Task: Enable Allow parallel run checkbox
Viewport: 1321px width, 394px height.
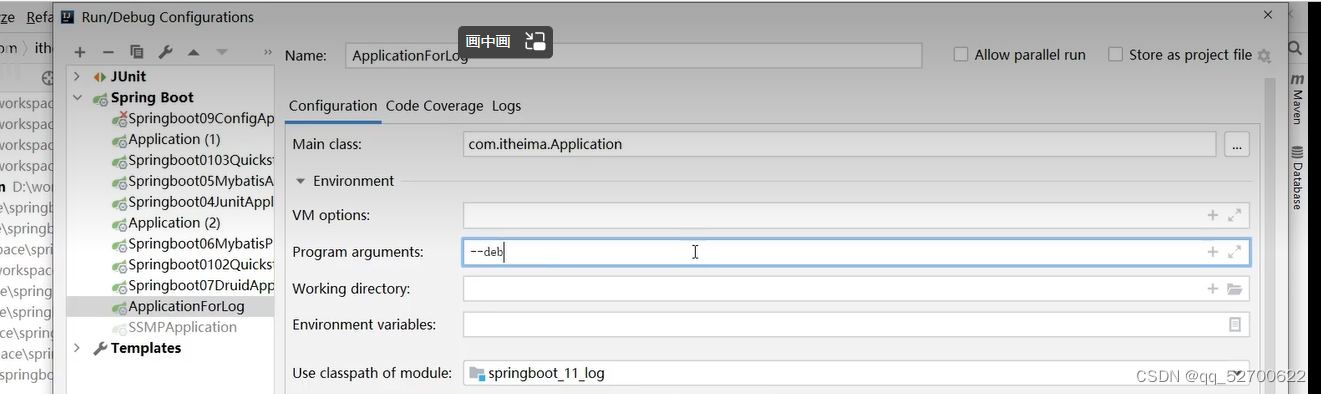Action: click(961, 55)
